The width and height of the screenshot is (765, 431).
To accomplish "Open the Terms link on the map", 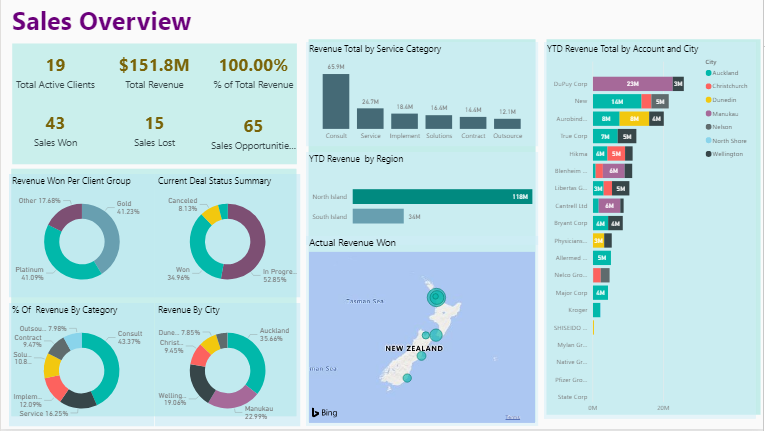I will (x=512, y=417).
